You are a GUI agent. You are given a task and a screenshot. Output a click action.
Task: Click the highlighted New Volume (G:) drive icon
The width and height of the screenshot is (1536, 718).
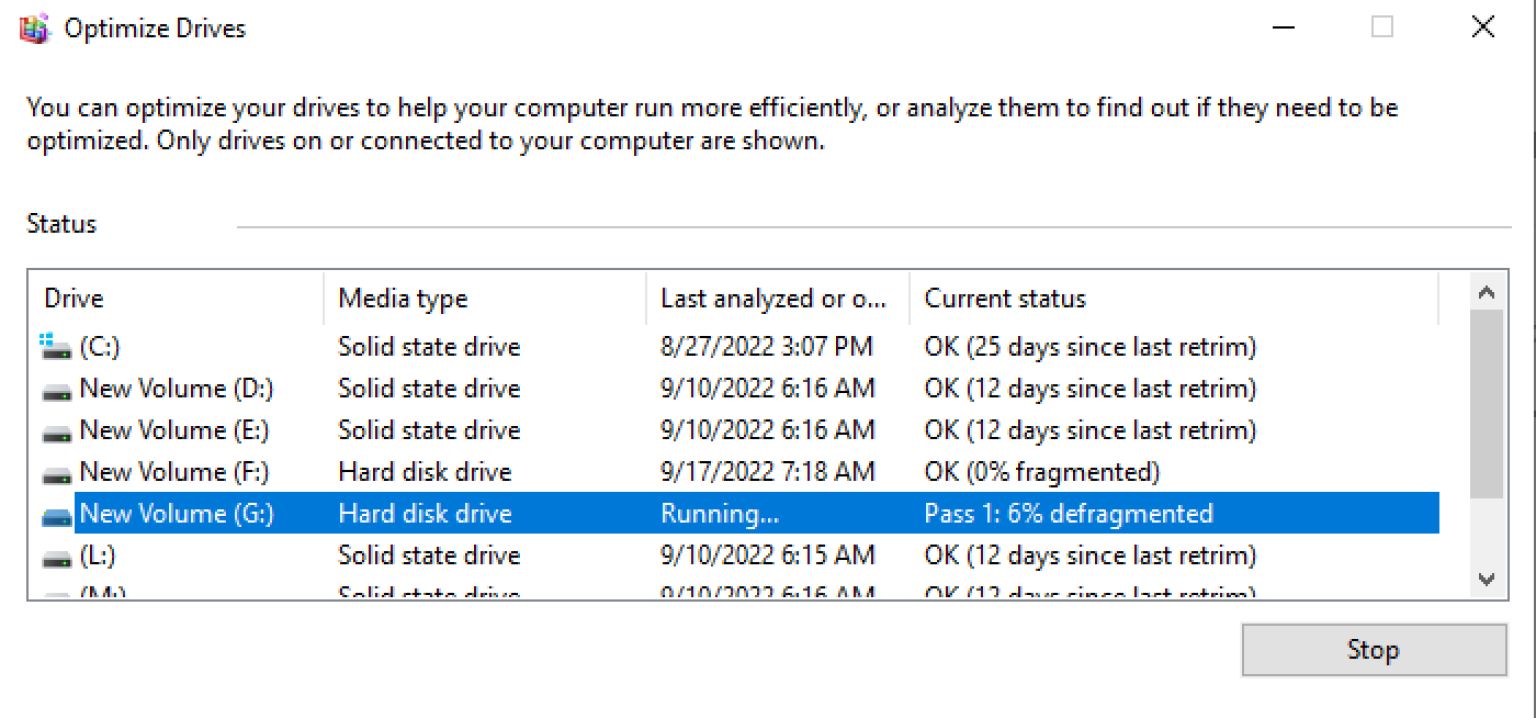[x=56, y=513]
